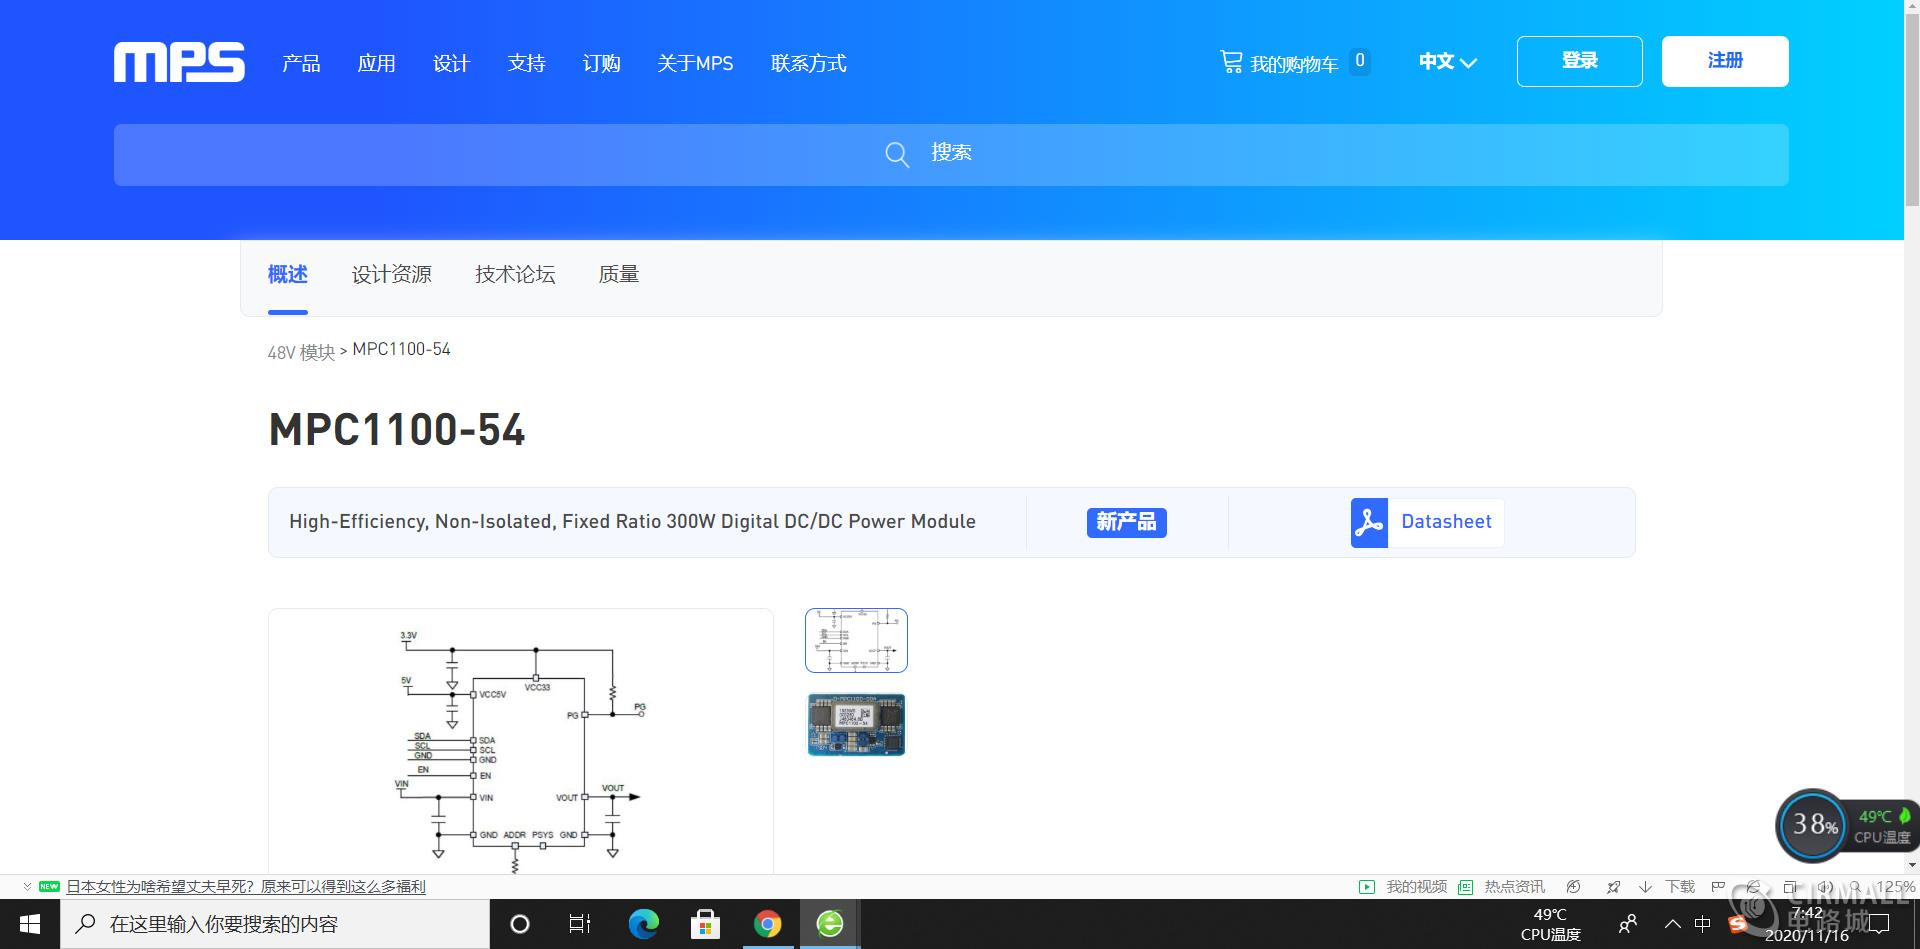Open the 产品 menu
1920x949 pixels.
point(301,63)
